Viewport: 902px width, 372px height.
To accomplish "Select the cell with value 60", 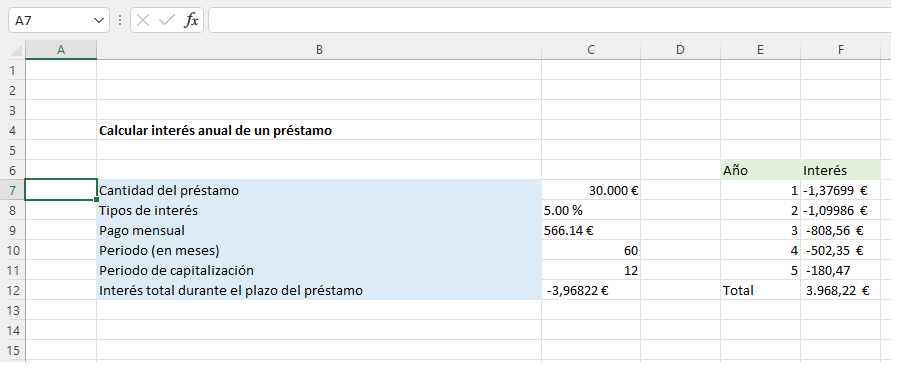I will (591, 250).
